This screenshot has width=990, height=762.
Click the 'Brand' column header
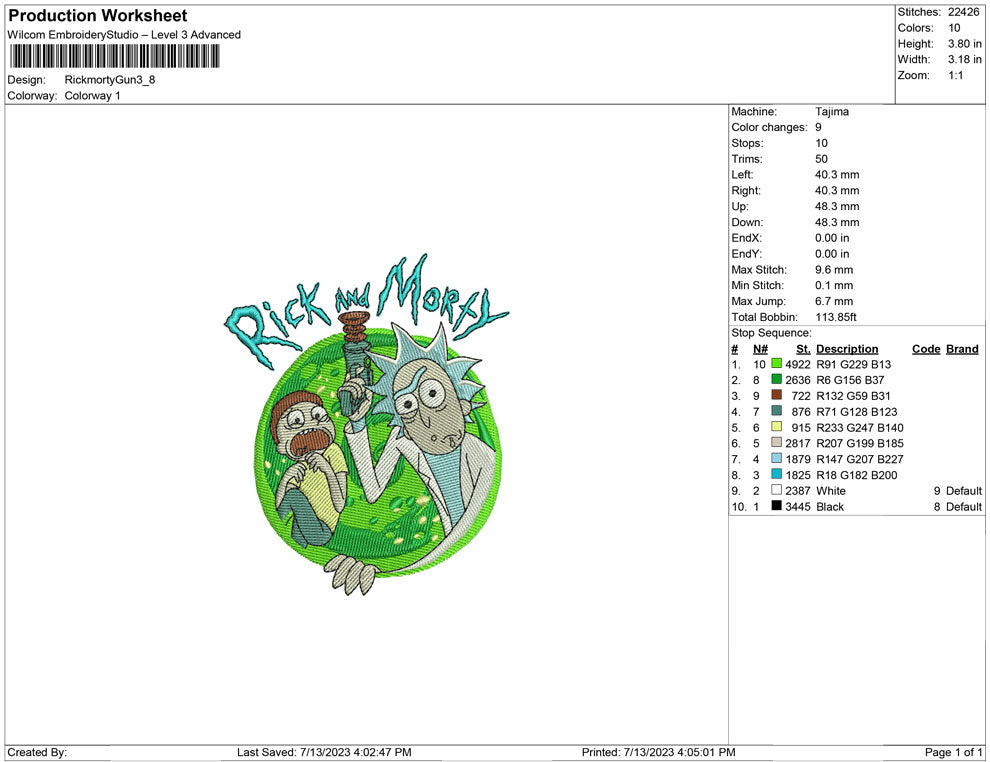coord(962,349)
